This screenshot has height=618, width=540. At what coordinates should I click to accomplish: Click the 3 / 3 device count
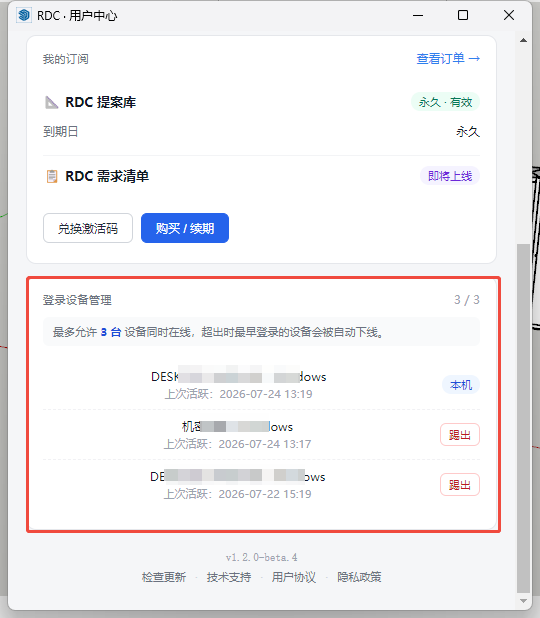pos(467,300)
